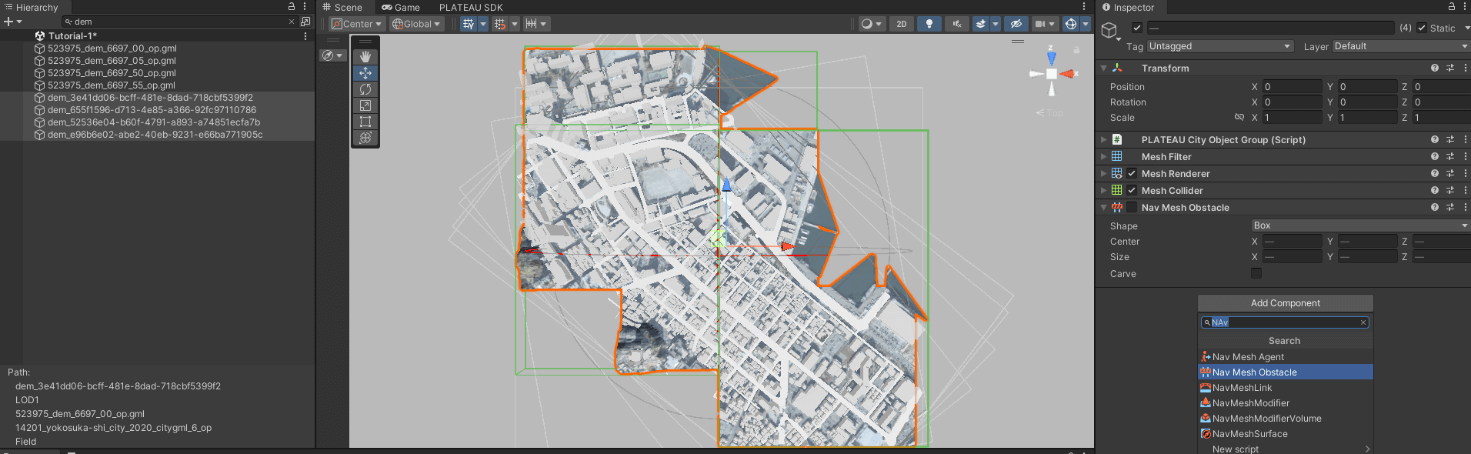1471x454 pixels.
Task: Open Mesh Filter preset icon
Action: 1449,157
